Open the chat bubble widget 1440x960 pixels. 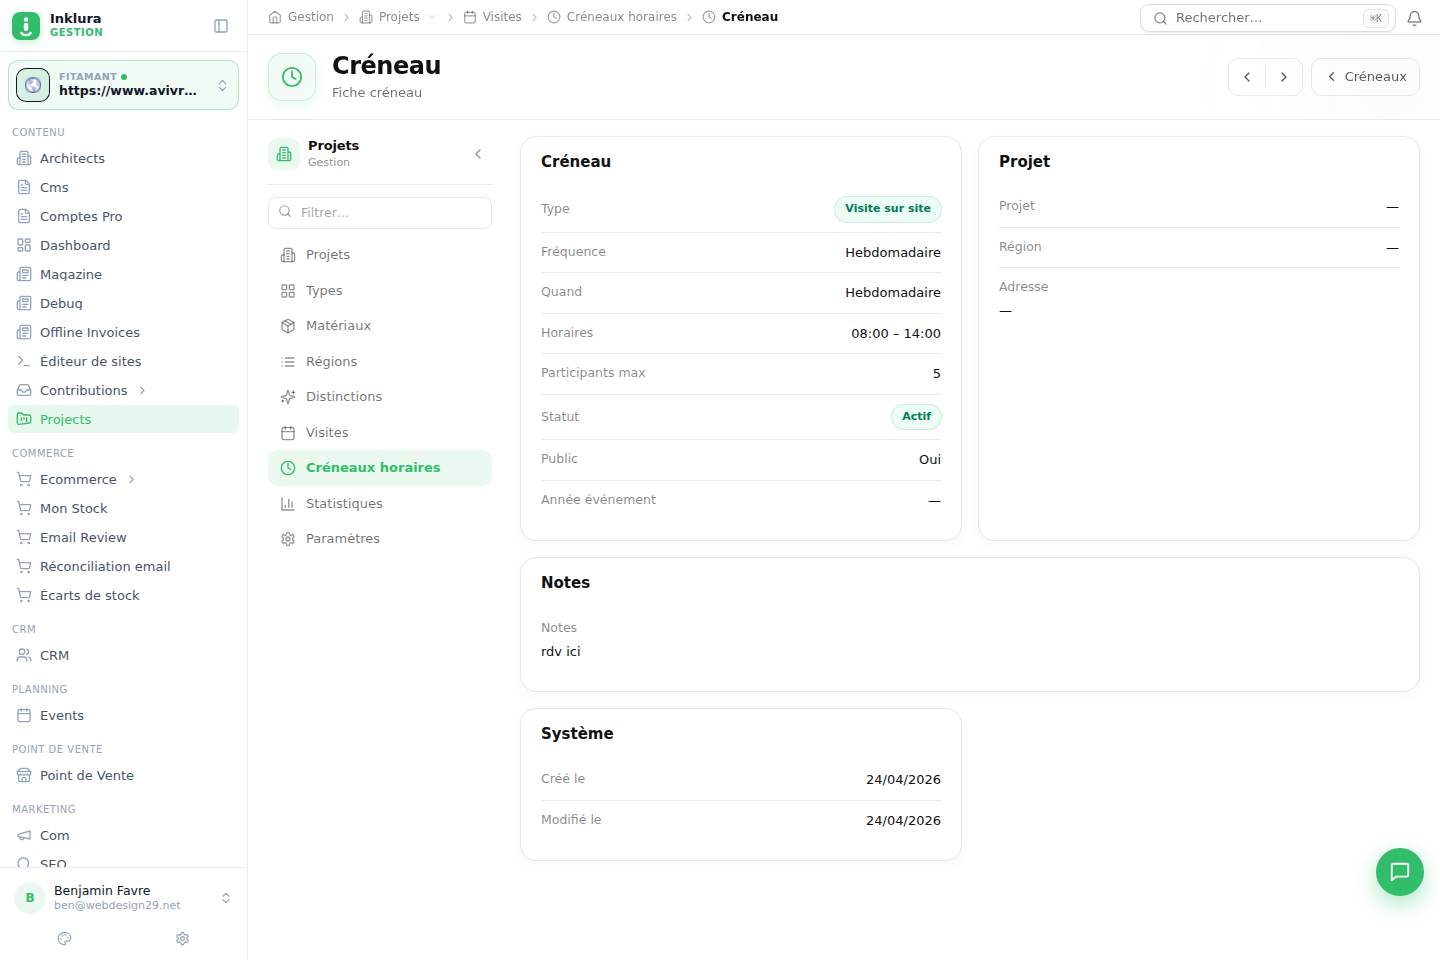(1400, 872)
